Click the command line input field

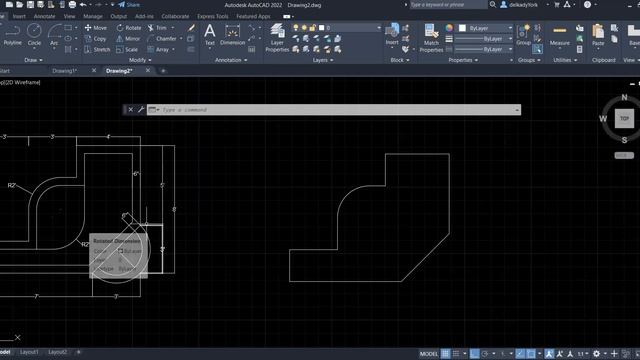[334, 109]
